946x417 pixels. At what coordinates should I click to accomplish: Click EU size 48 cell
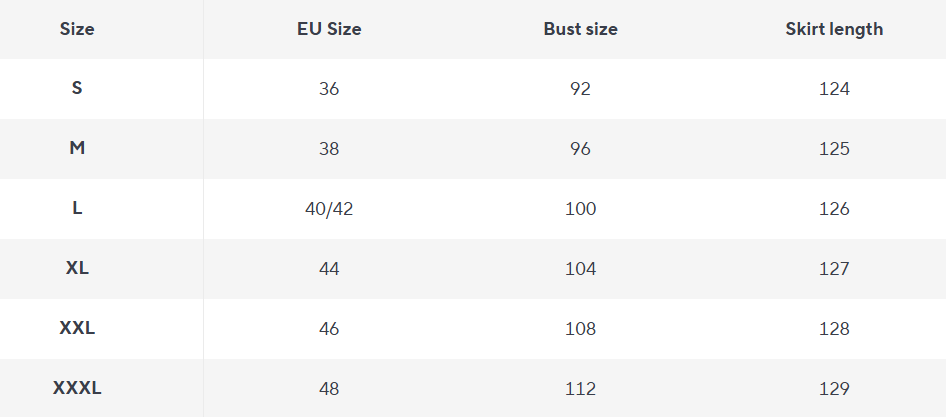tap(329, 389)
